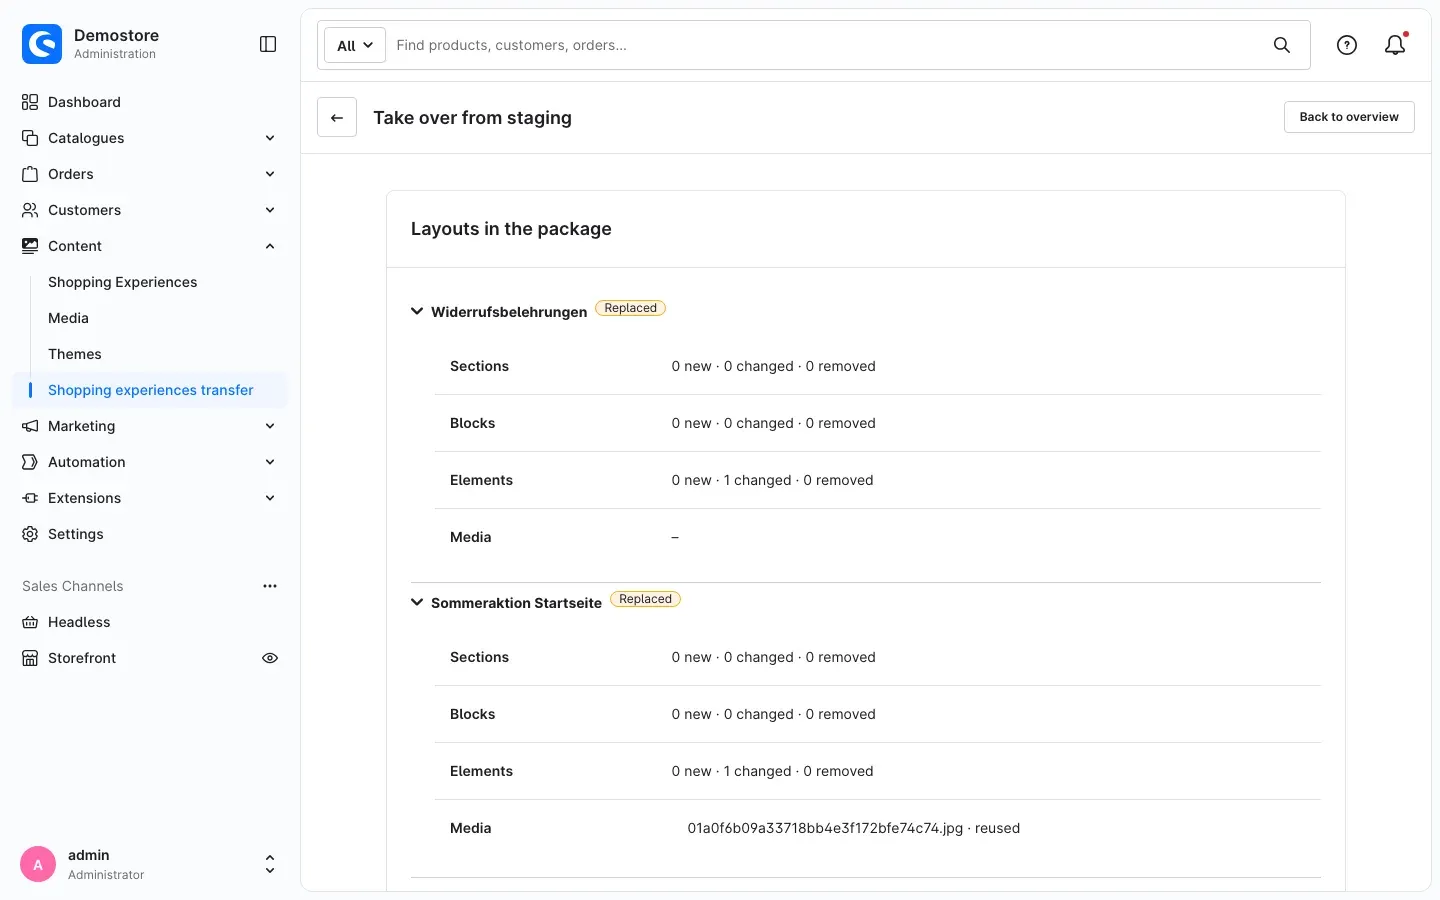Click the Storefront shop icon
The width and height of the screenshot is (1440, 900).
pyautogui.click(x=30, y=658)
